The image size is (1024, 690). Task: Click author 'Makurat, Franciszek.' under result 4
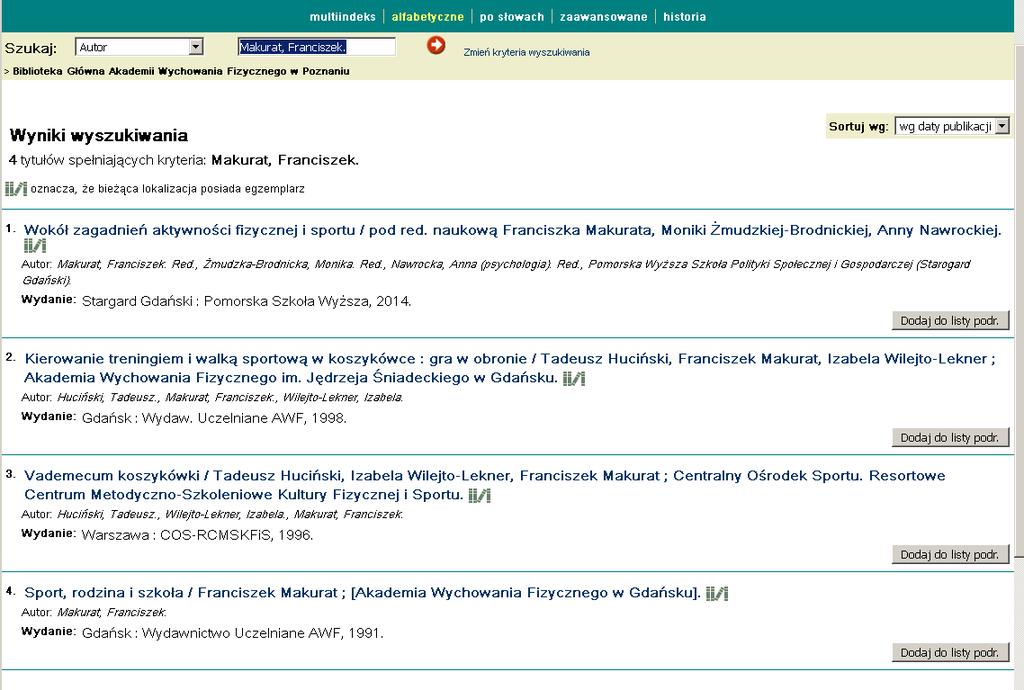click(112, 613)
